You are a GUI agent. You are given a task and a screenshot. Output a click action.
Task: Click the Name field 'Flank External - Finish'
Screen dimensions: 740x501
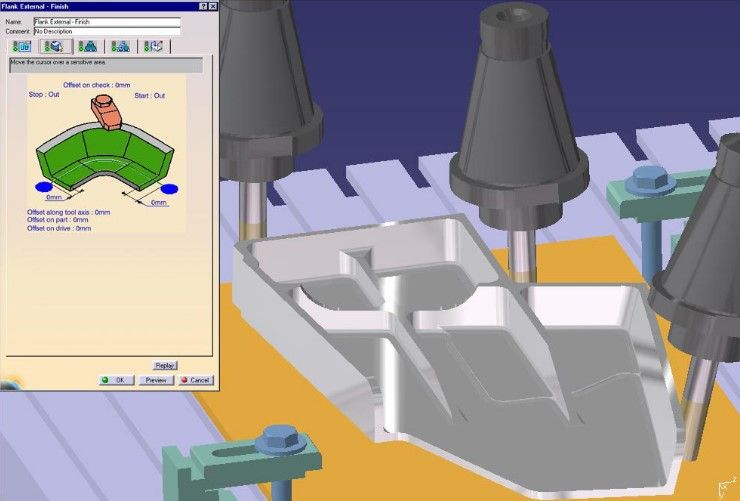pos(107,21)
